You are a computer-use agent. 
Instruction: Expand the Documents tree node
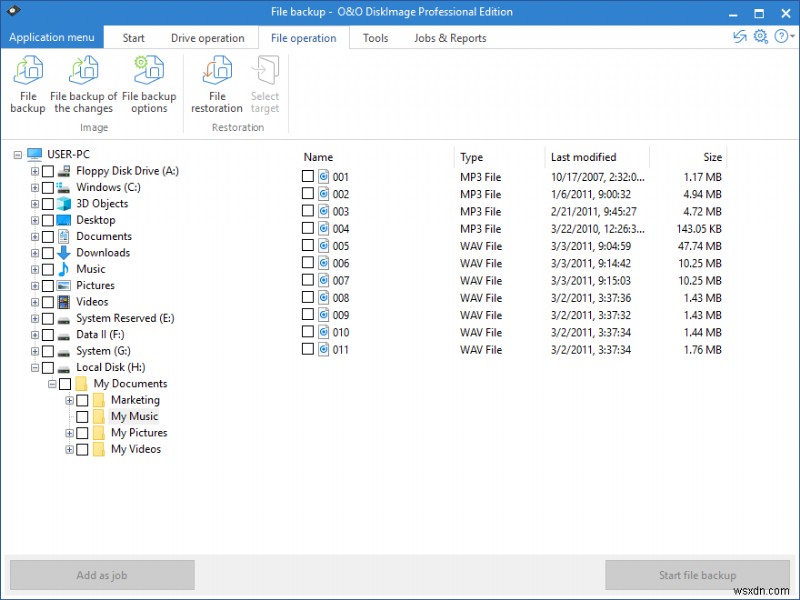(x=34, y=236)
